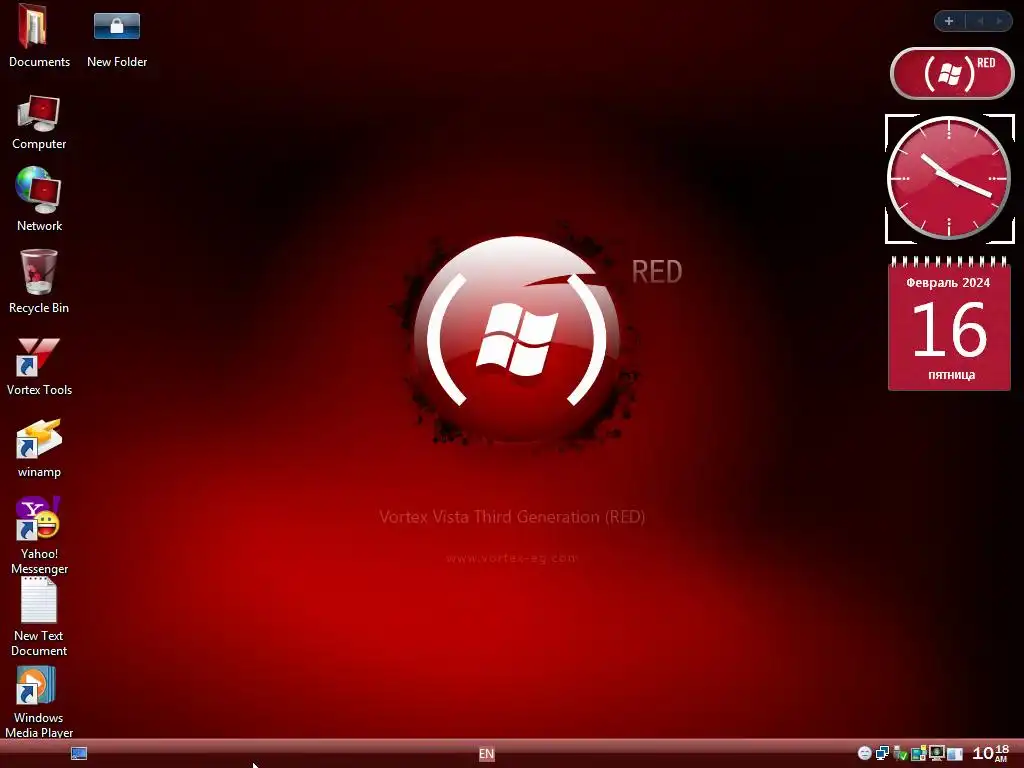Click the analog clock gadget
Viewport: 1024px width, 768px height.
point(949,178)
